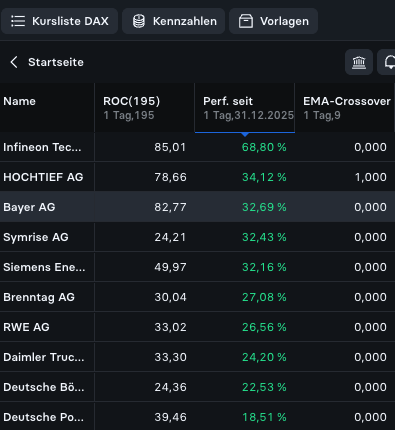Click performance 68,80 % for Infineon

pos(264,147)
